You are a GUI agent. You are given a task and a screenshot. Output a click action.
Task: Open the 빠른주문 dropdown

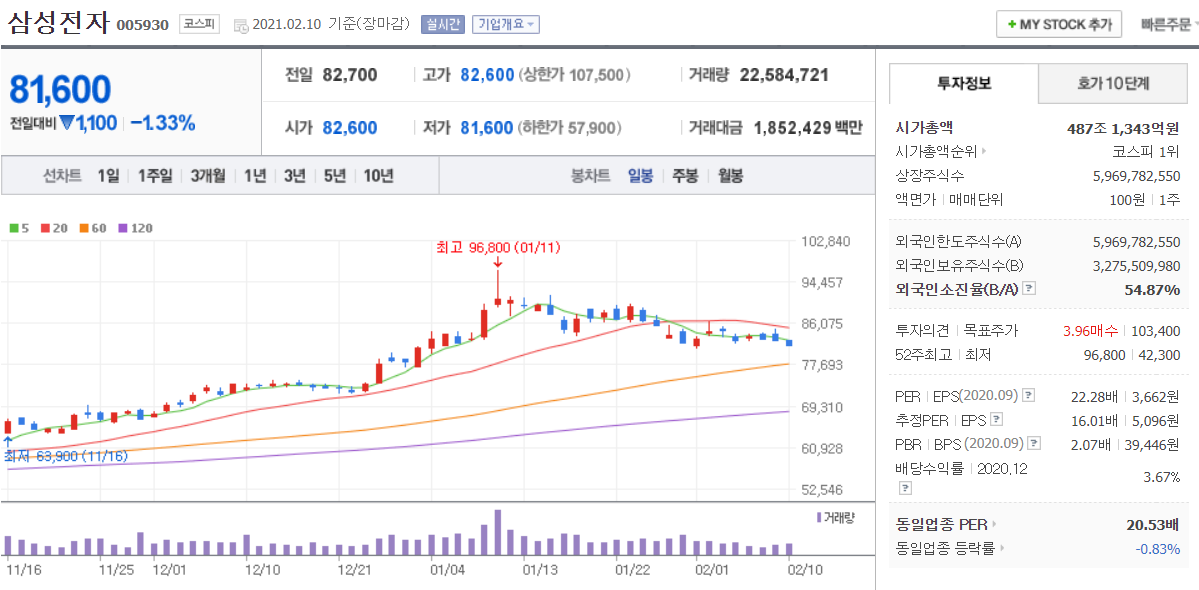(1168, 24)
